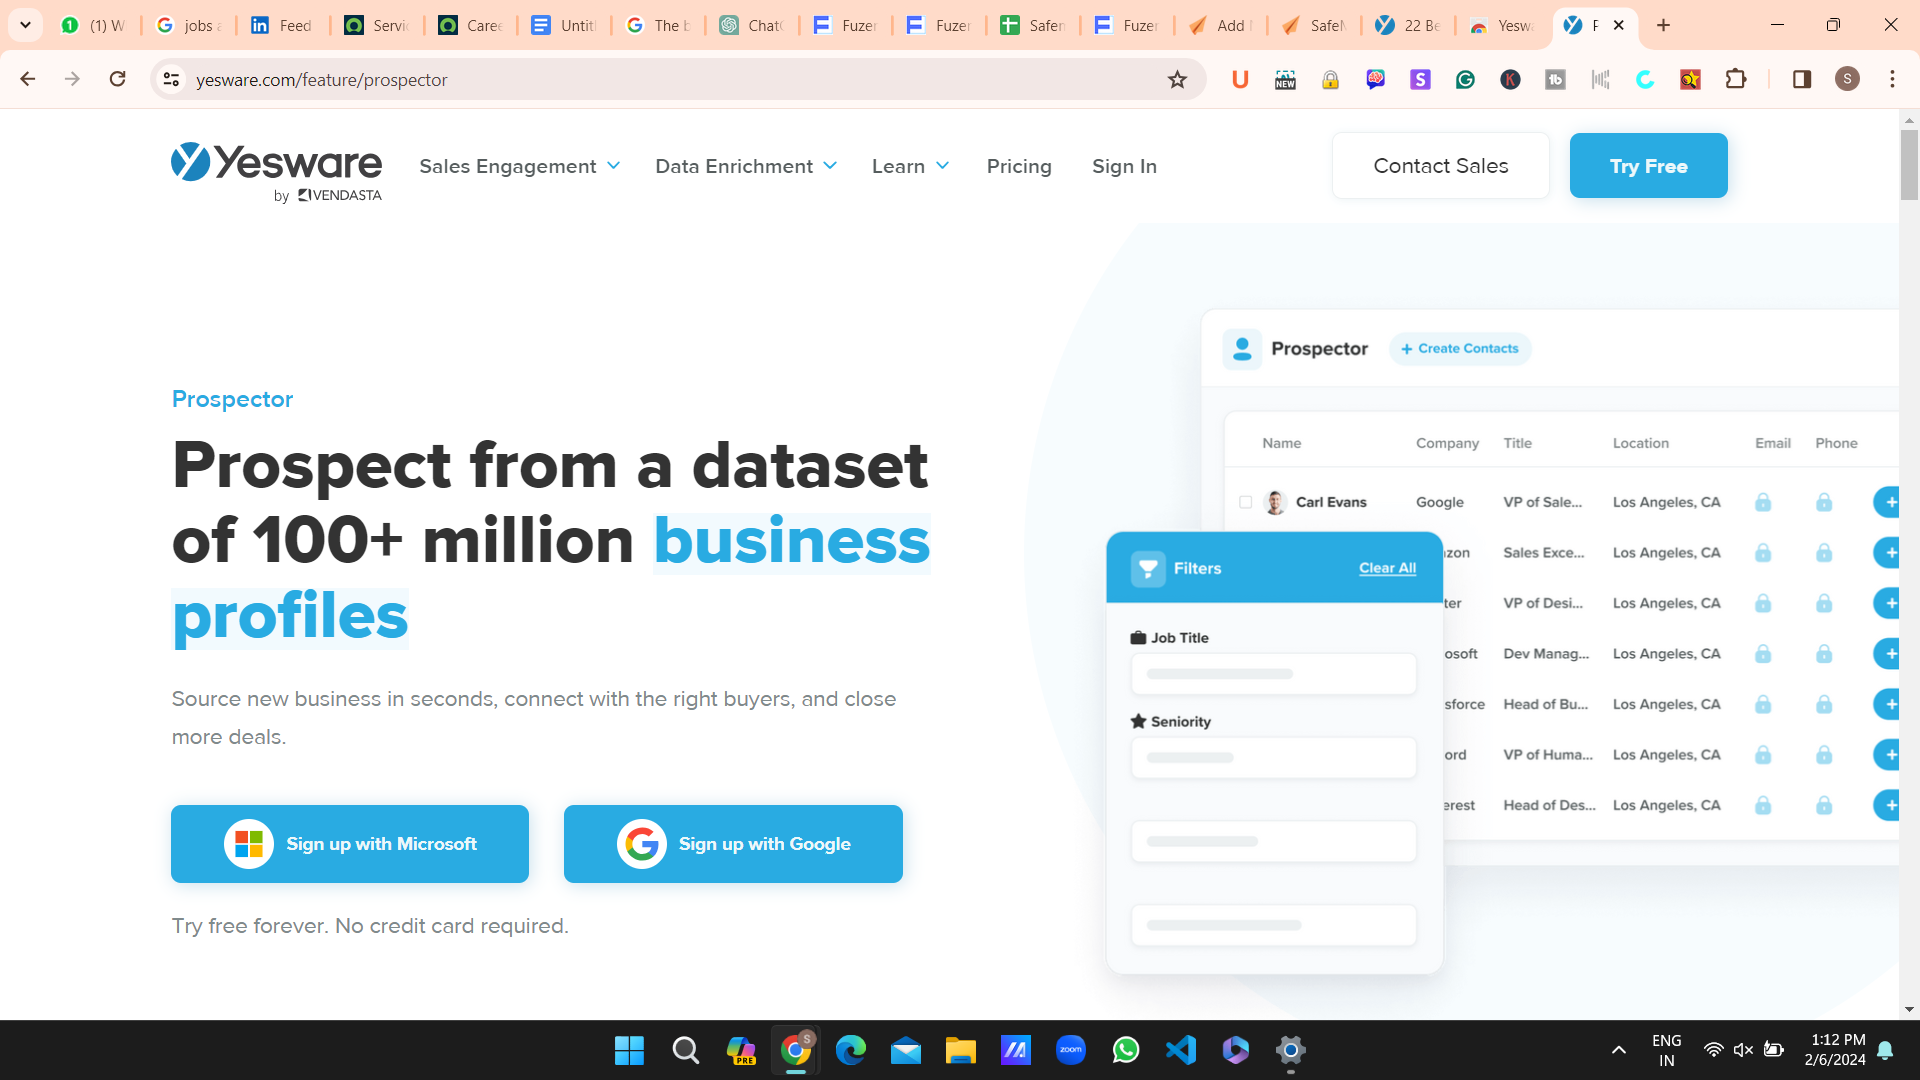Viewport: 1920px width, 1080px height.
Task: Click the Yesware logo
Action: point(276,172)
